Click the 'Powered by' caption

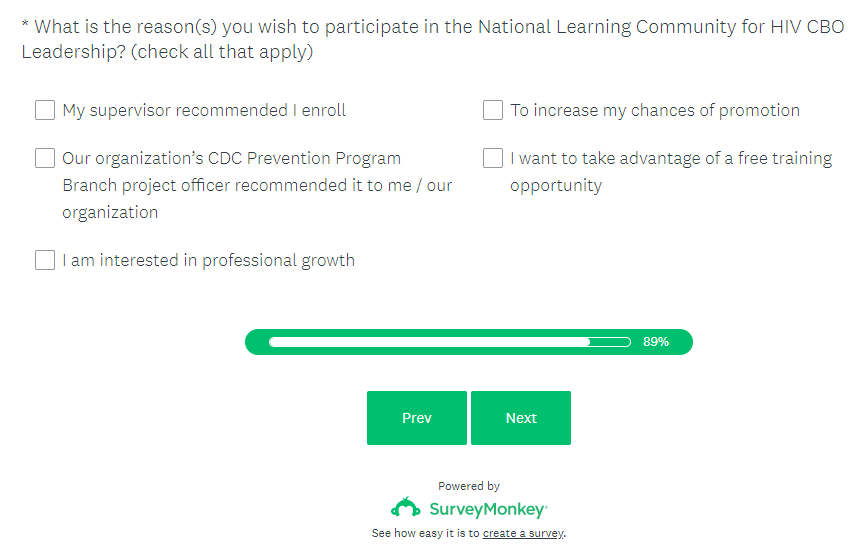tap(469, 486)
